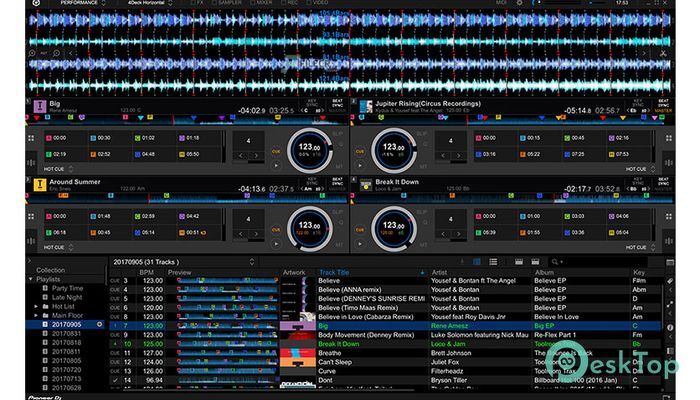The width and height of the screenshot is (700, 400).
Task: Click the CUE button on deck 4
Action: click(360, 229)
